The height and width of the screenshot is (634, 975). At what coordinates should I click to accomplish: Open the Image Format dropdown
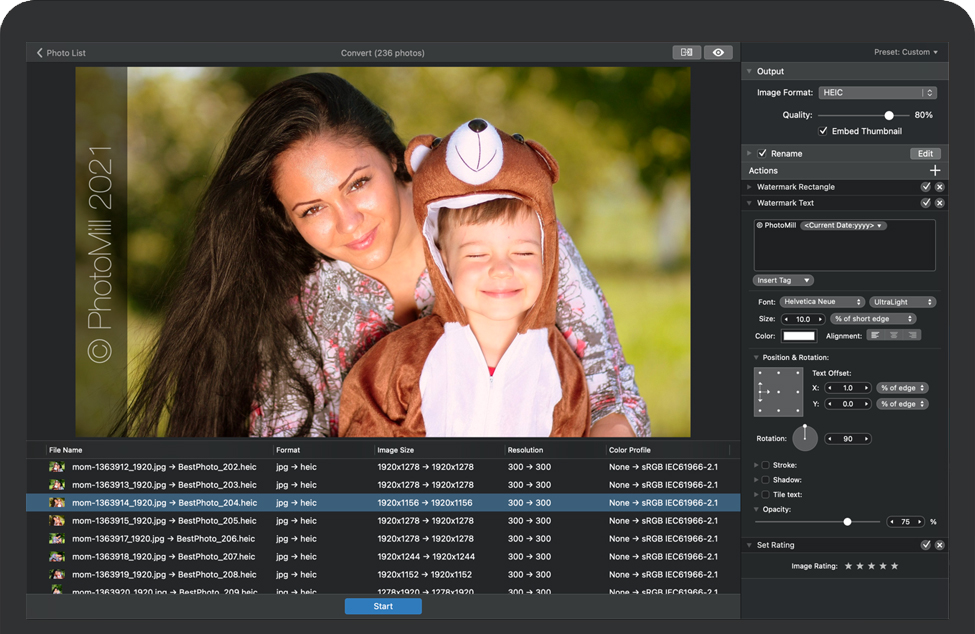pos(876,93)
